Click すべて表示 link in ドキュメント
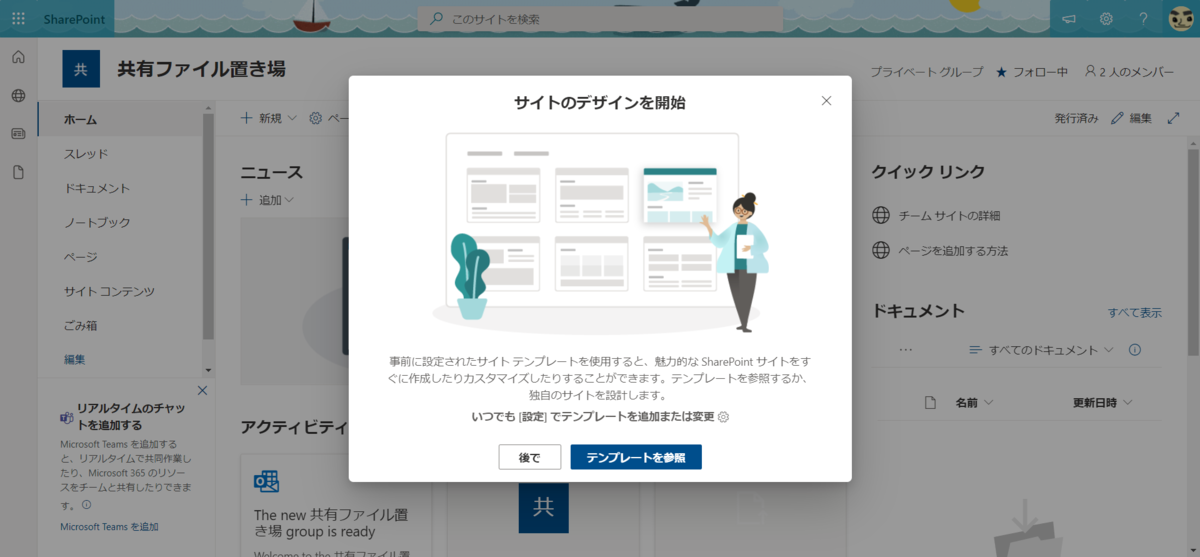1200x557 pixels. point(1134,312)
